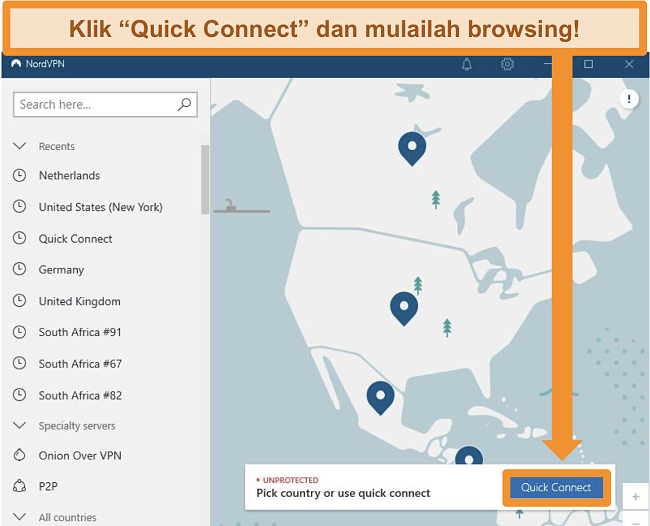Collapse the Recents section
This screenshot has height=526, width=650.
click(x=19, y=146)
